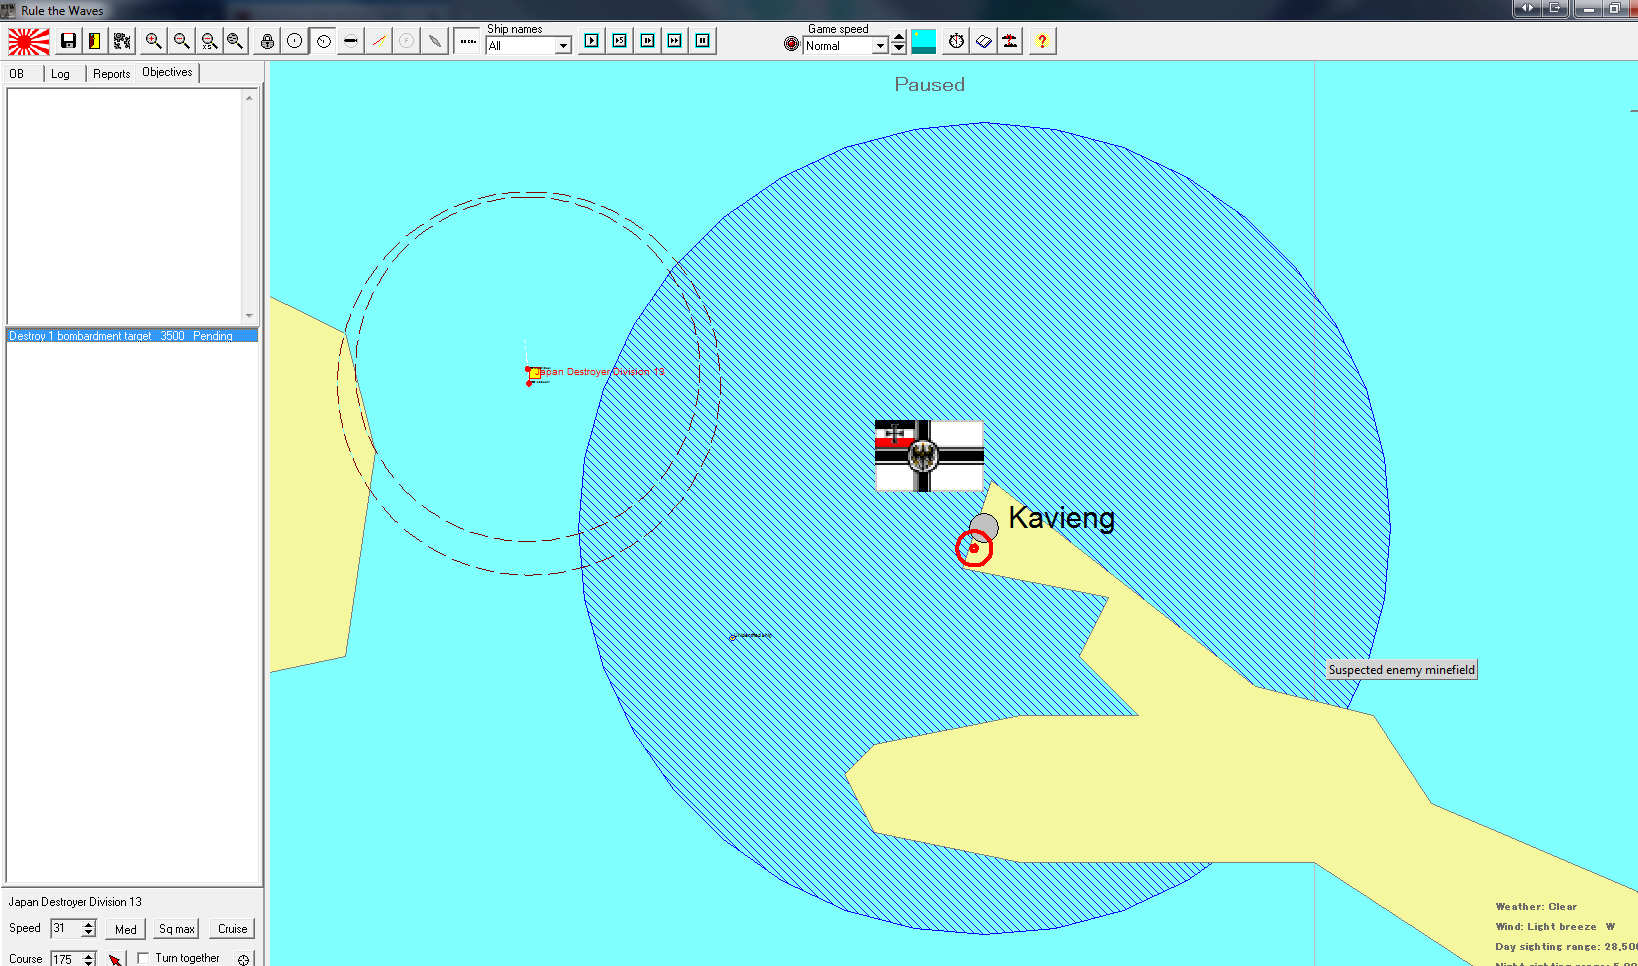1638x966 pixels.
Task: Click the day sky color indicator swatch
Action: pos(924,41)
